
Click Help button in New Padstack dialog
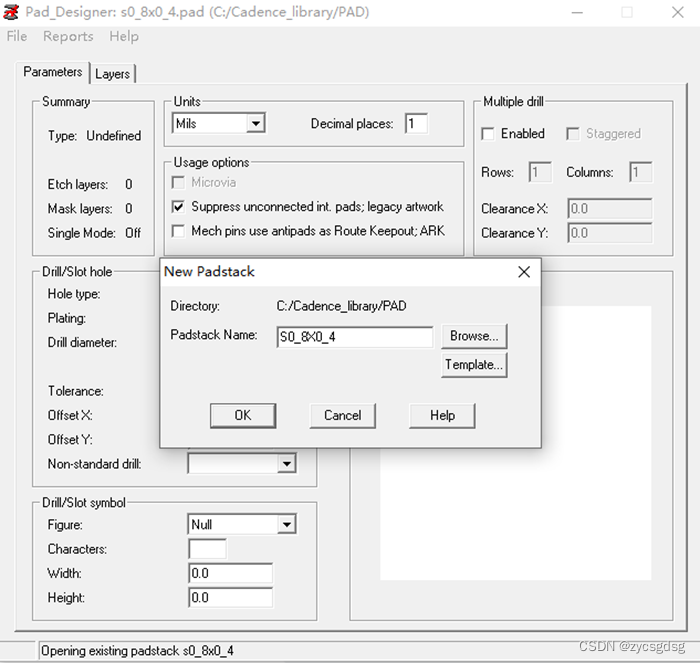click(442, 415)
